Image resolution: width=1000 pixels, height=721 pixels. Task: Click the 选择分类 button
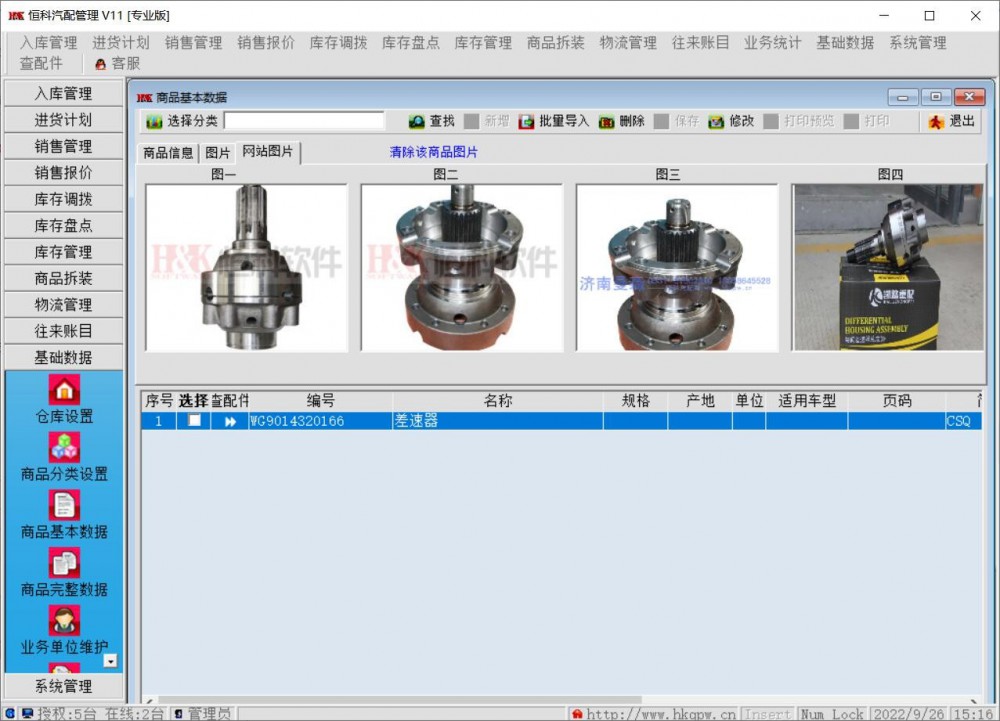[182, 122]
